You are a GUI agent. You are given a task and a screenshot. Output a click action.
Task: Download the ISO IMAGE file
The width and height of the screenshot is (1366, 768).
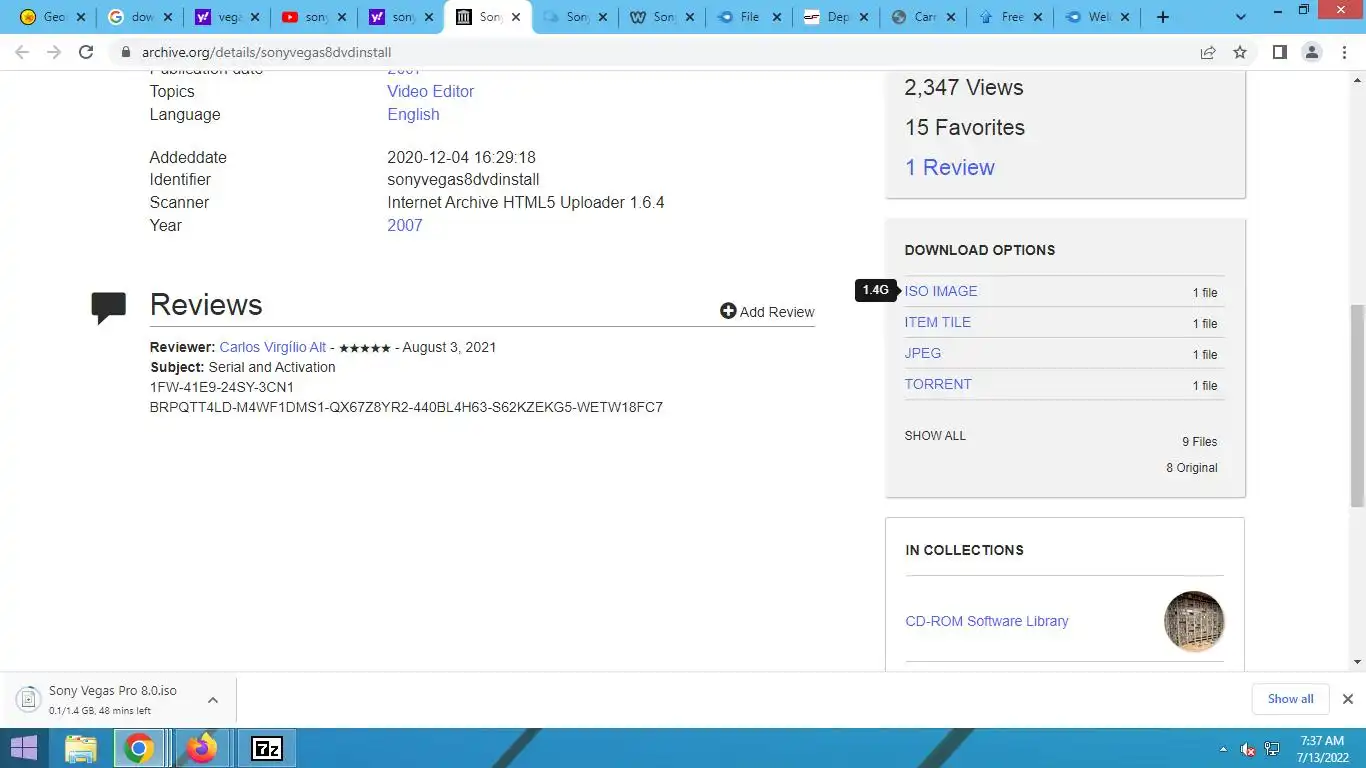click(x=941, y=291)
